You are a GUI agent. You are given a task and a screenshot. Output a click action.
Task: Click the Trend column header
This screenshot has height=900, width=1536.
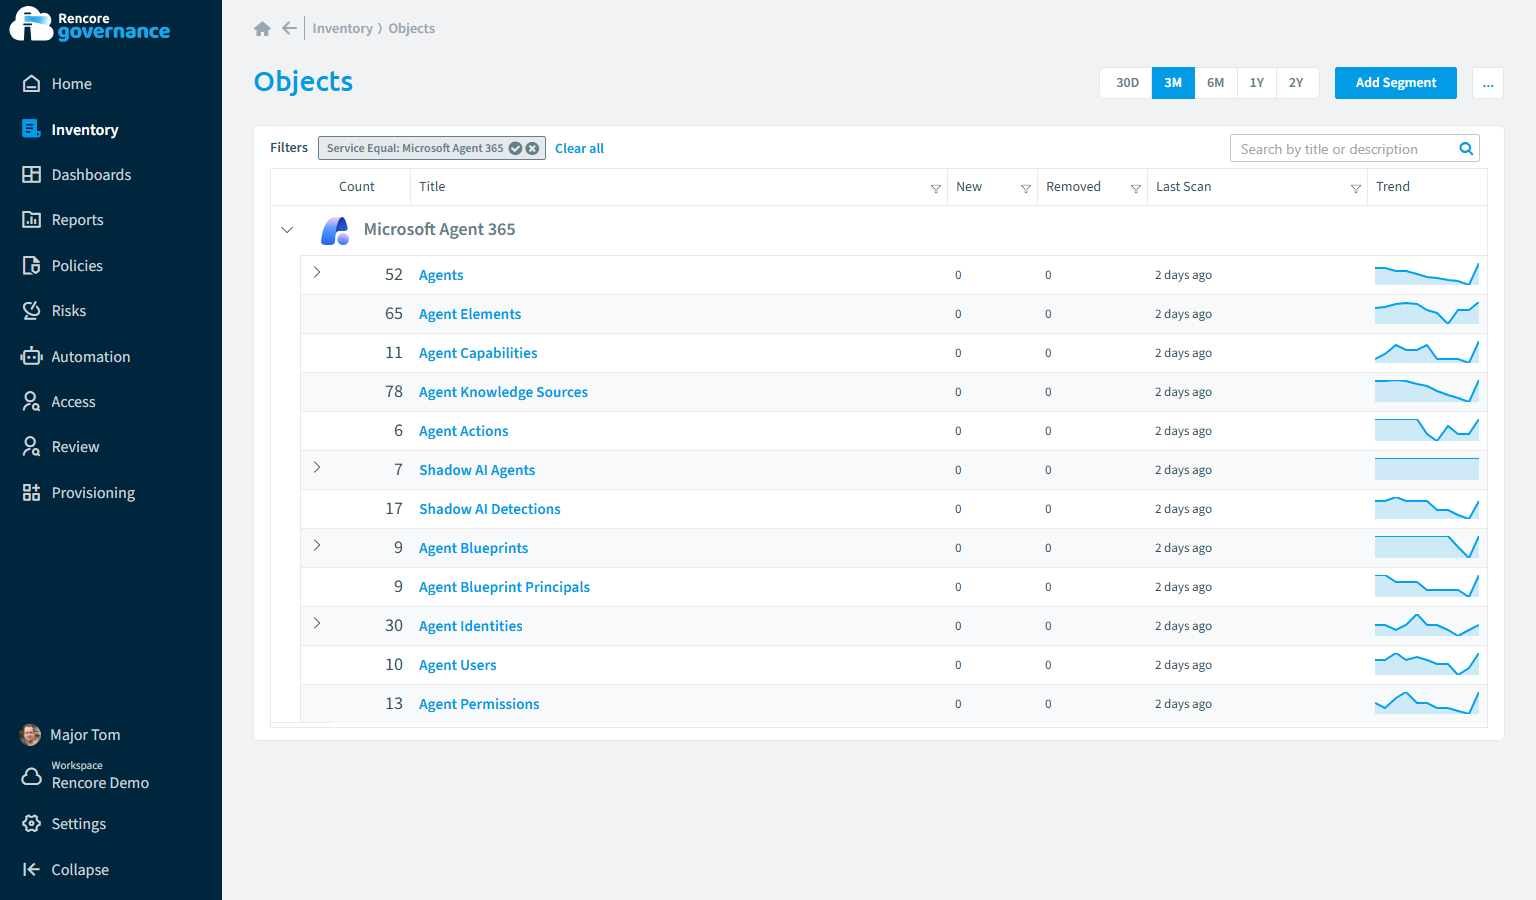(1392, 187)
